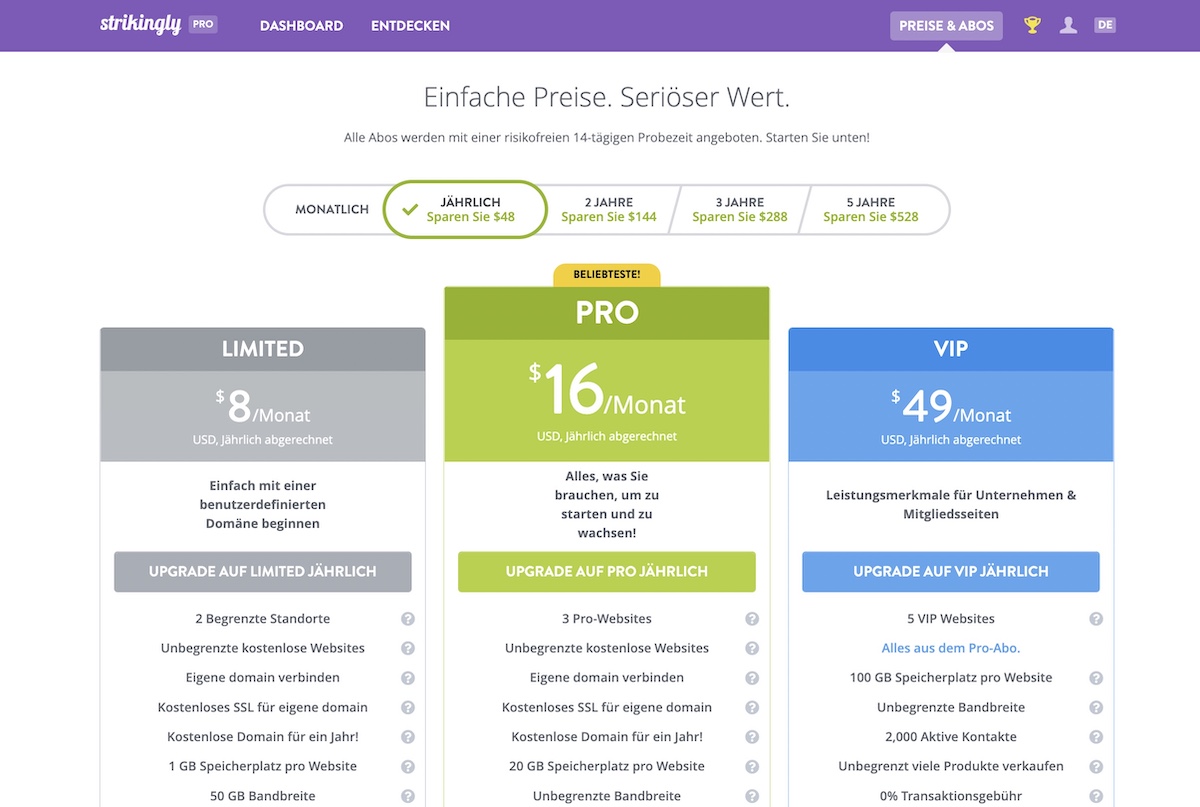Click help icon beside 2 Begrenzte Standorte
The height and width of the screenshot is (807, 1200).
click(408, 619)
